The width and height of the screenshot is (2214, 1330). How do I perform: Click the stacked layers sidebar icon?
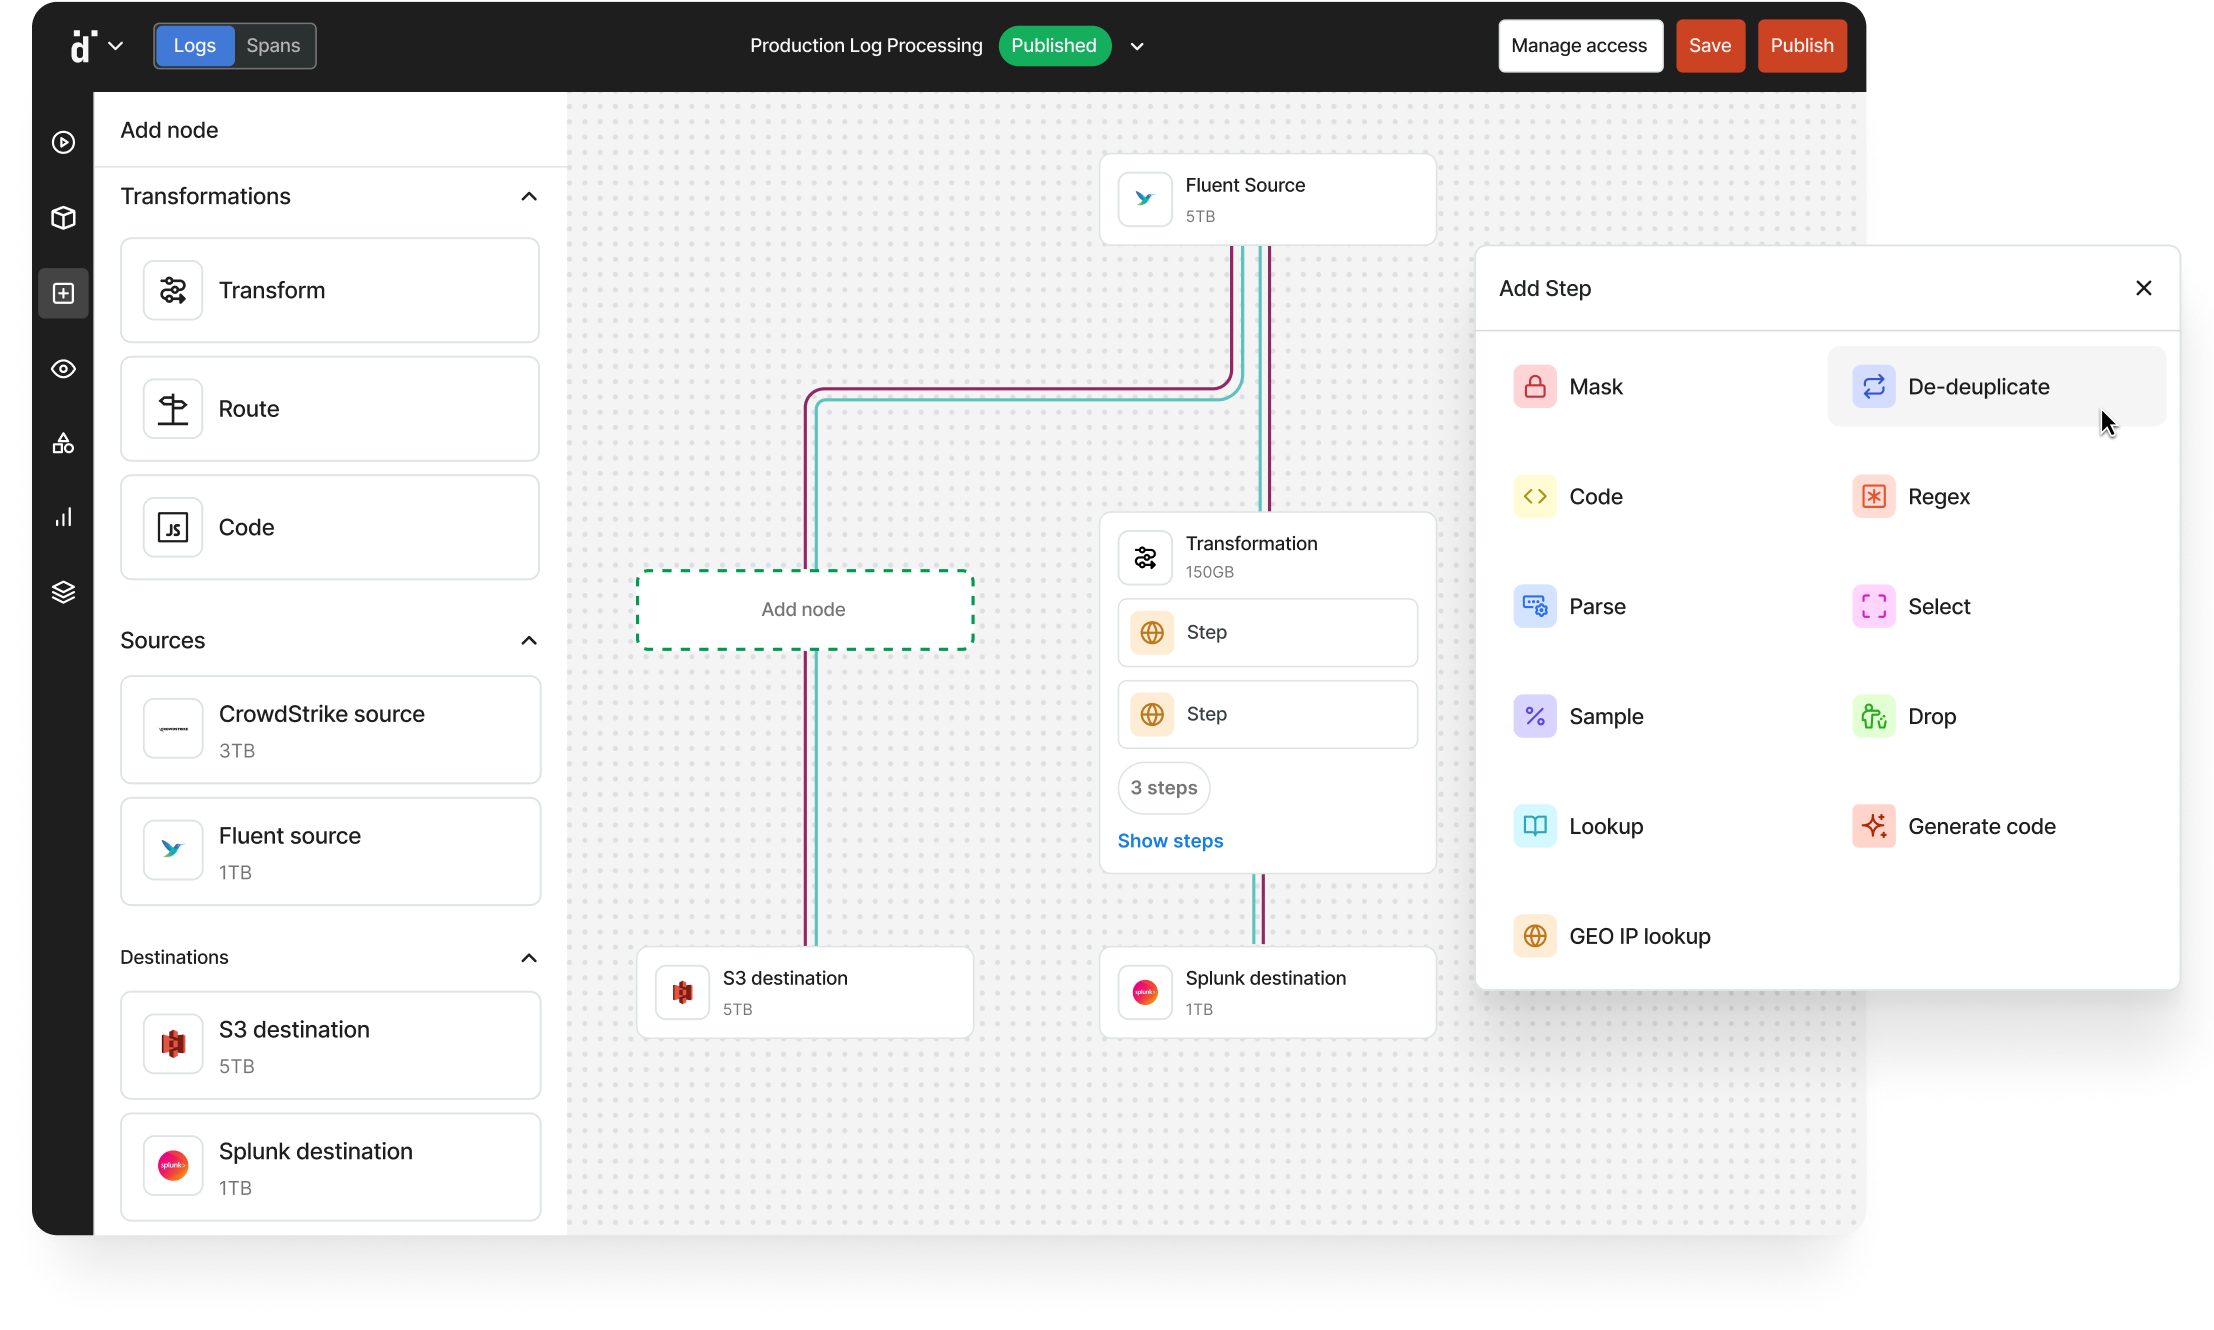63,592
